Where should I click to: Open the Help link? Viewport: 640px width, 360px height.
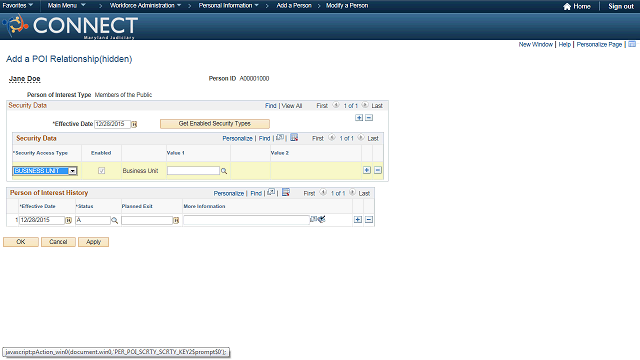click(564, 44)
